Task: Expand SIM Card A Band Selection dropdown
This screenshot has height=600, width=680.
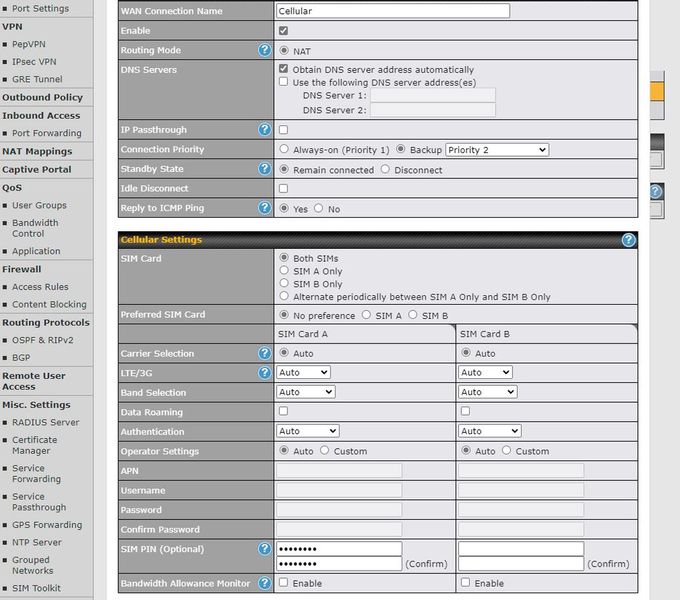Action: coord(305,392)
